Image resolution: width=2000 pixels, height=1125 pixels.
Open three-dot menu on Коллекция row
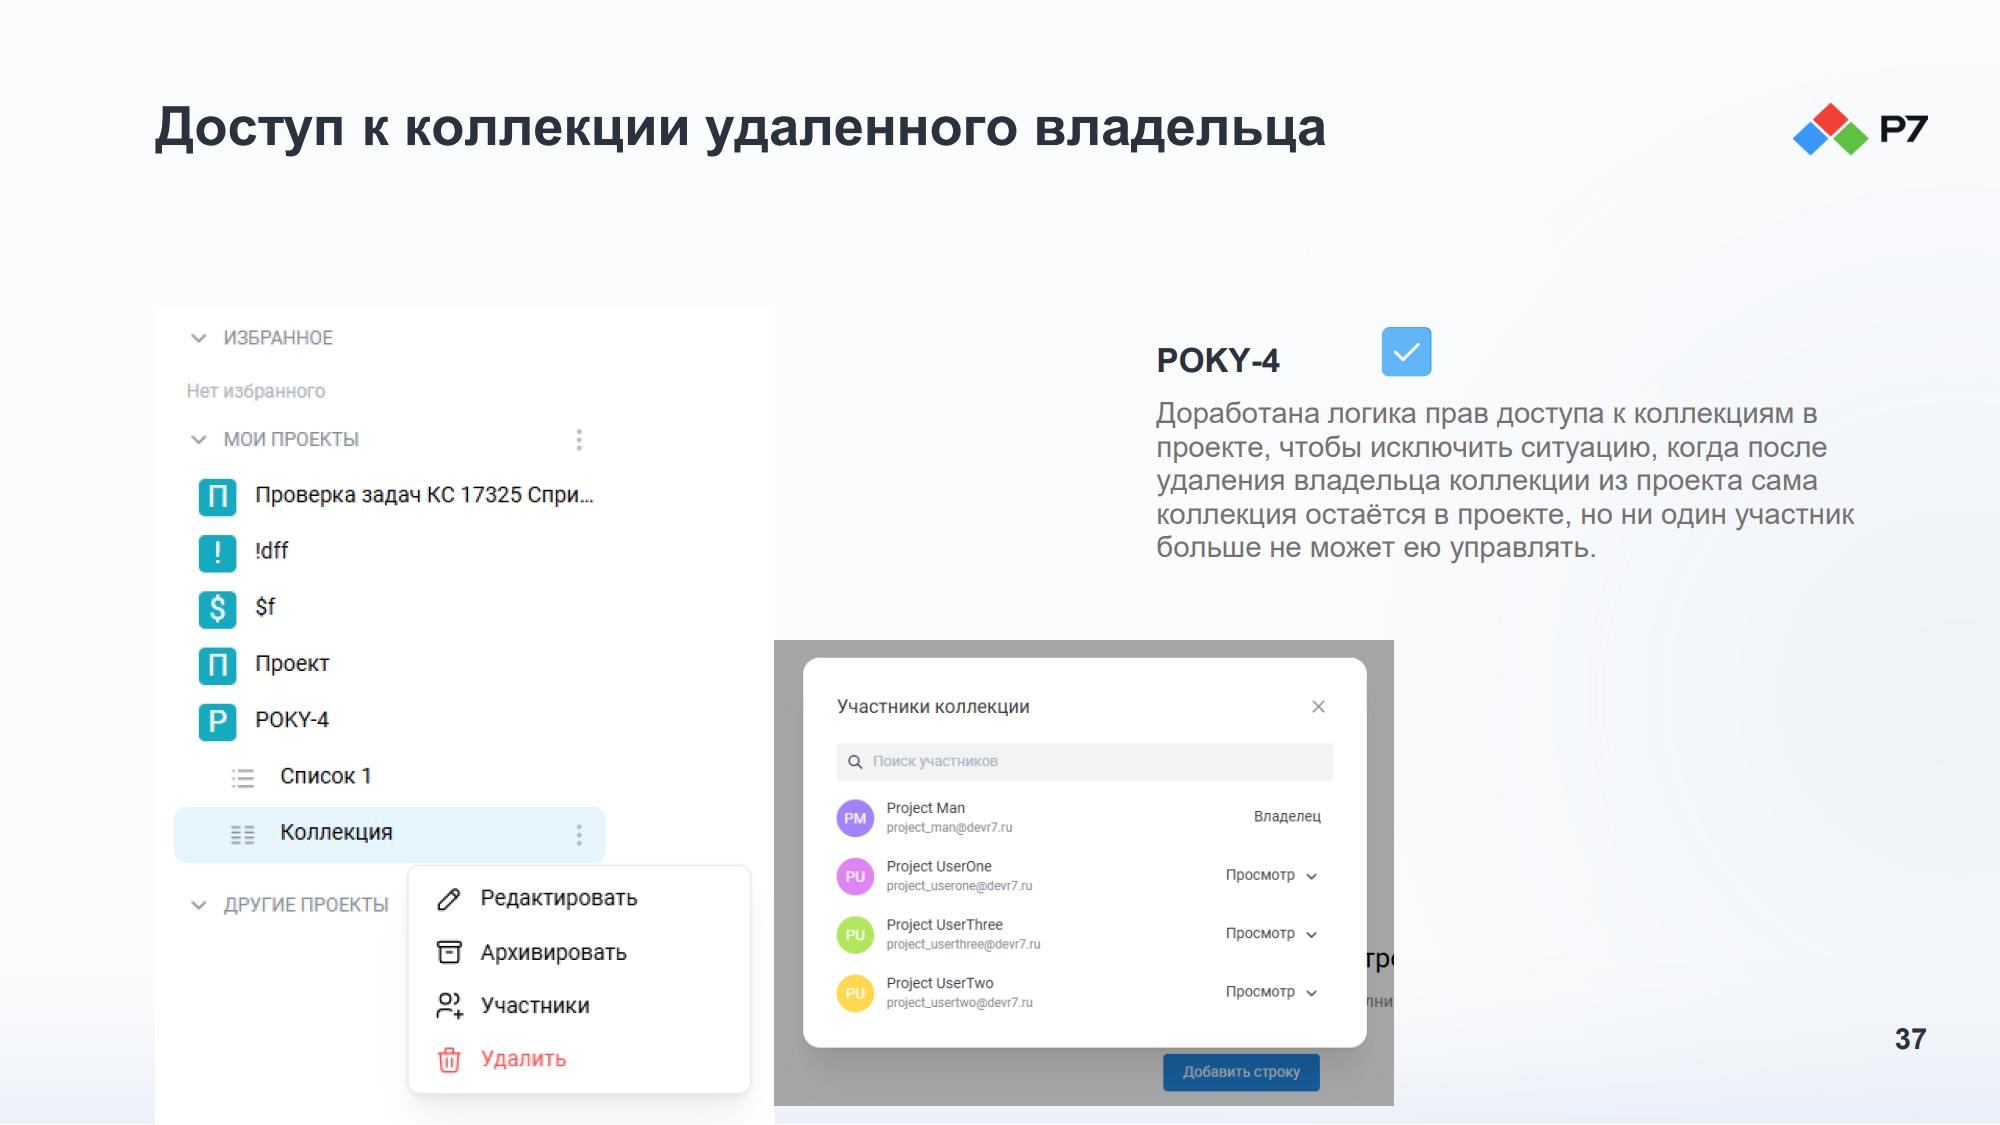click(579, 835)
